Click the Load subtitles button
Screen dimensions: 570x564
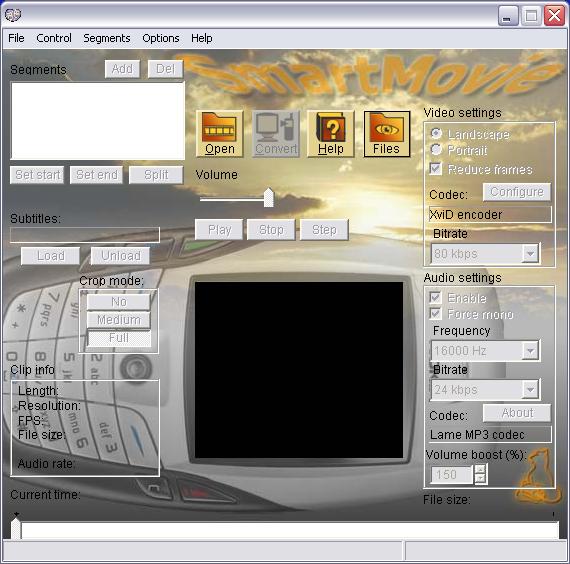tap(51, 256)
